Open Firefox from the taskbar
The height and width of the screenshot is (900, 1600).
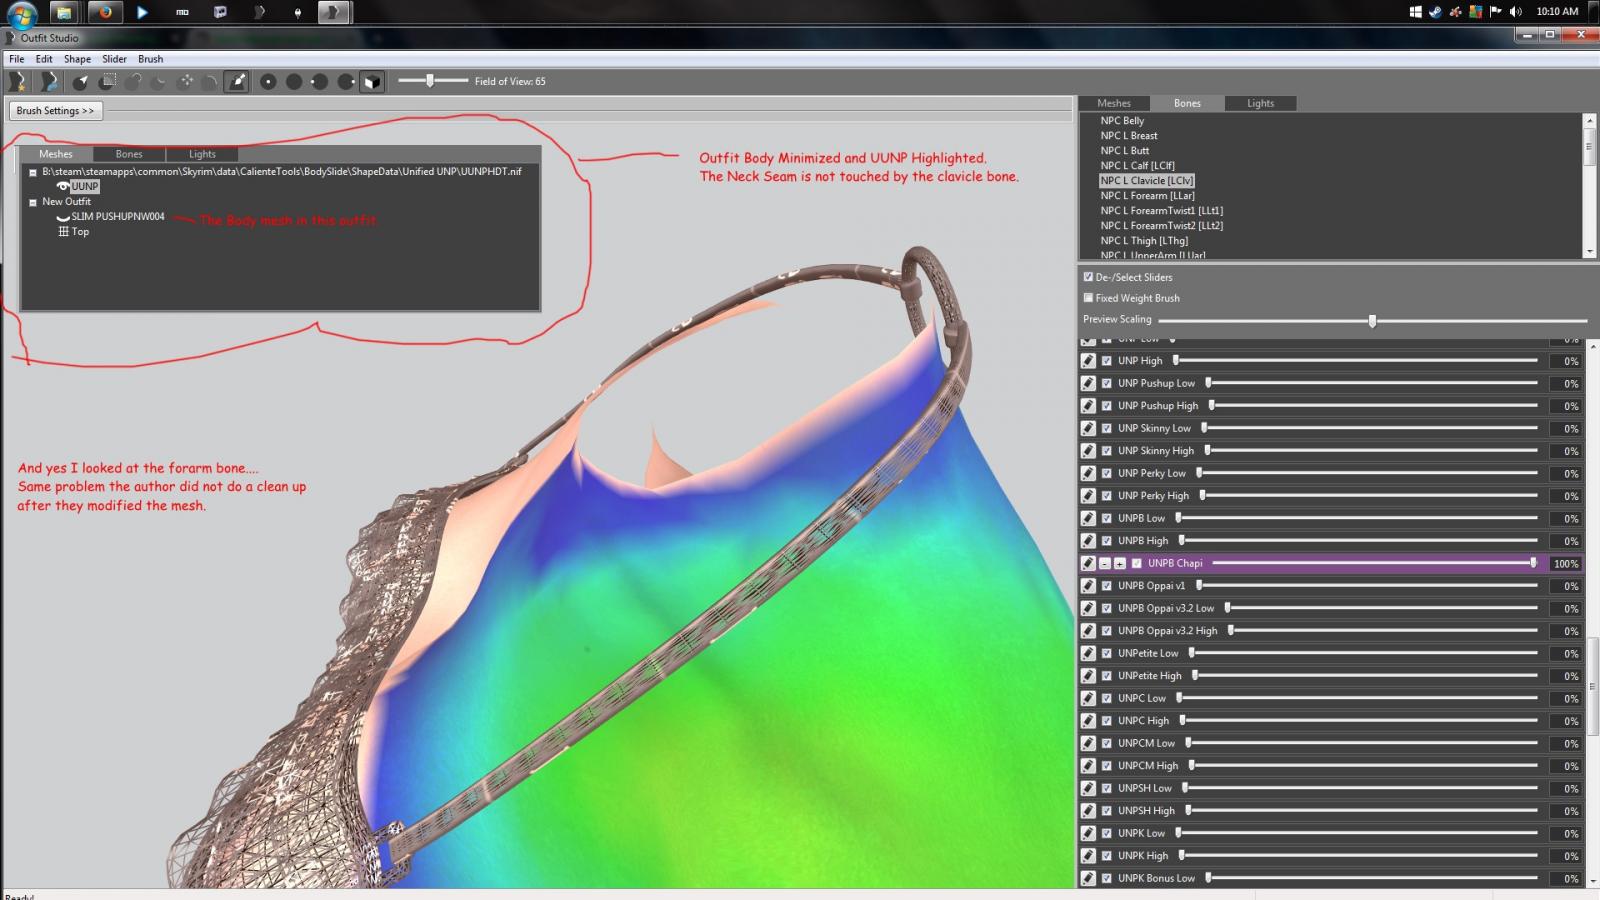point(104,12)
